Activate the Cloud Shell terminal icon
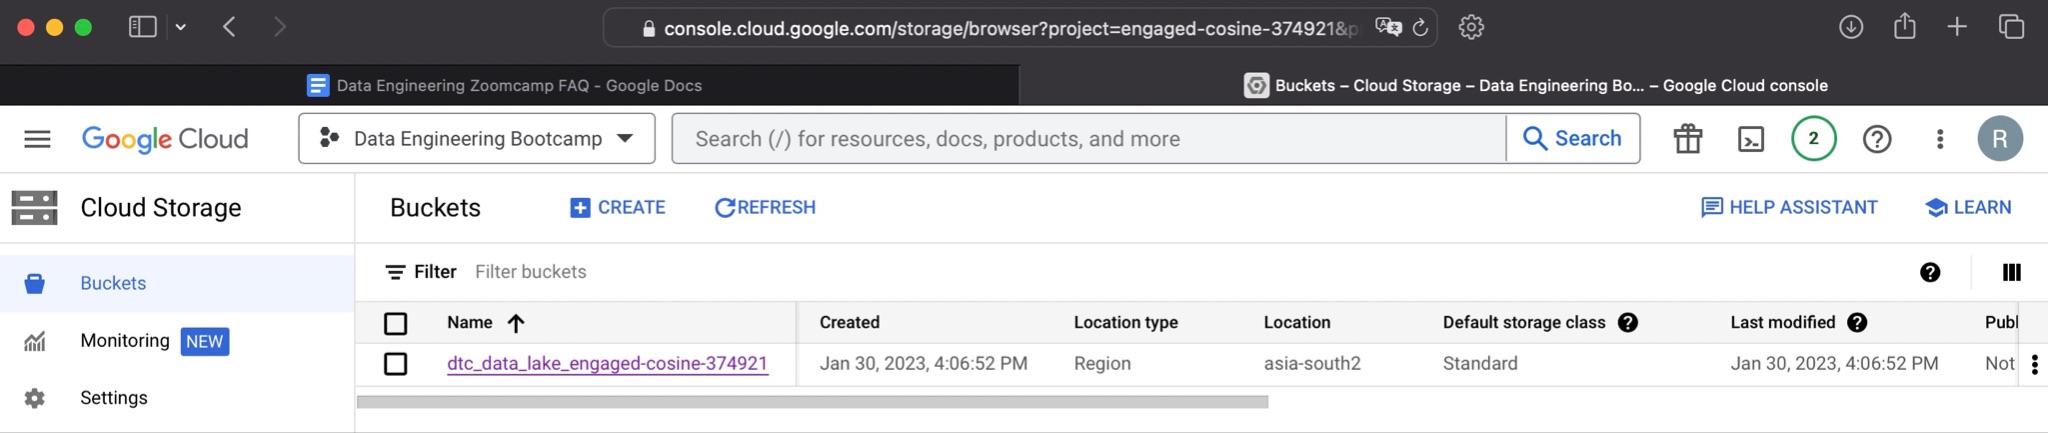The image size is (2048, 433). (1751, 139)
